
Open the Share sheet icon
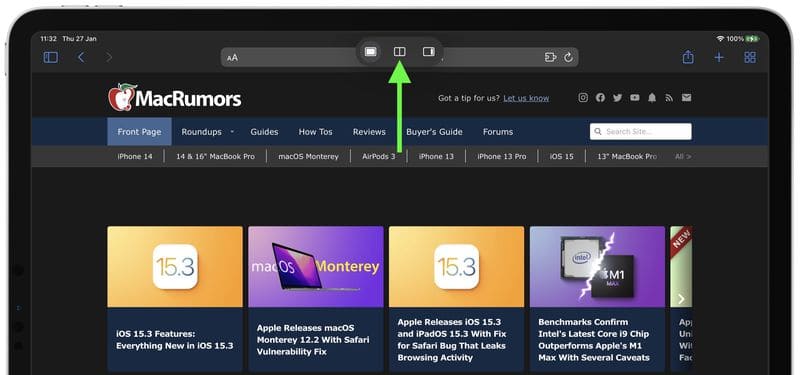point(688,57)
